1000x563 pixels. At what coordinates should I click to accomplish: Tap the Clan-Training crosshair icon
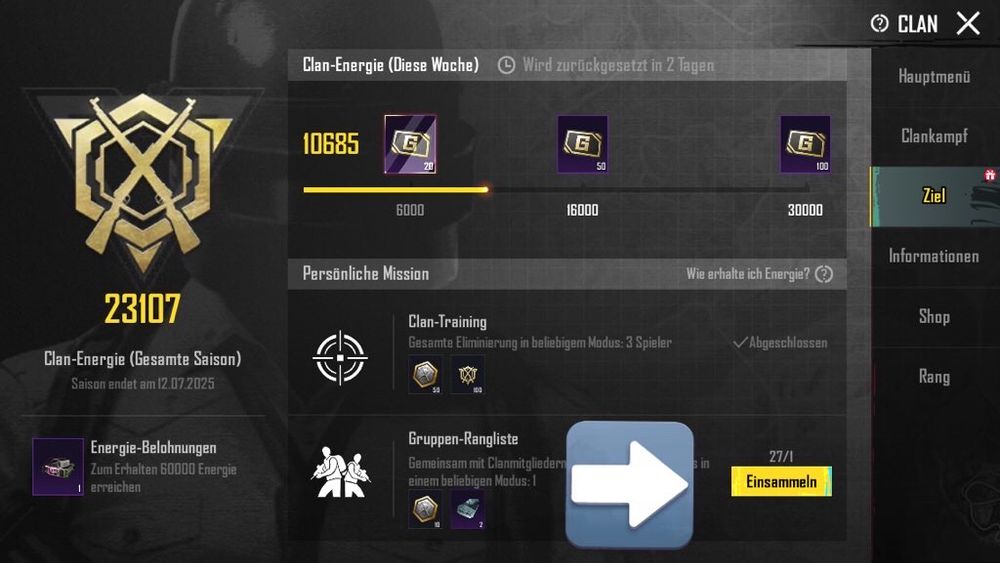340,358
